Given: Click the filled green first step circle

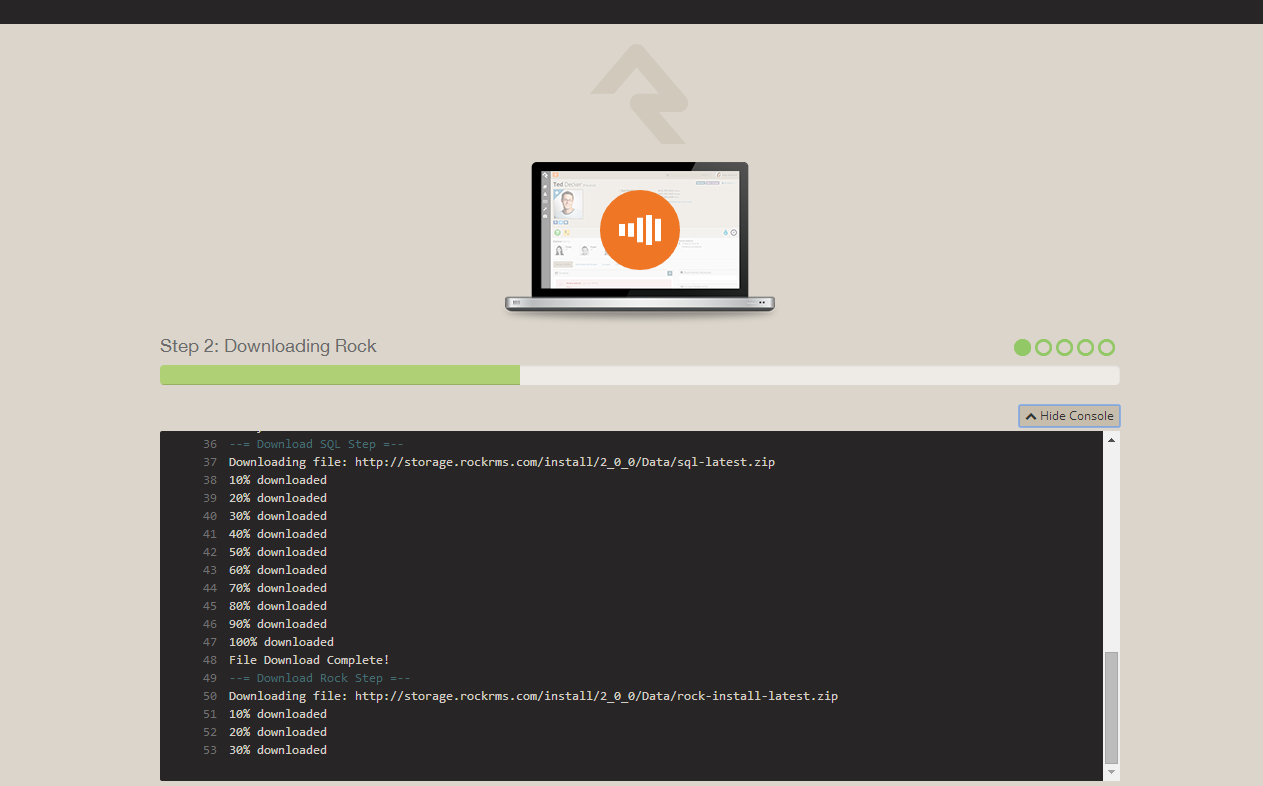Looking at the screenshot, I should [1022, 347].
